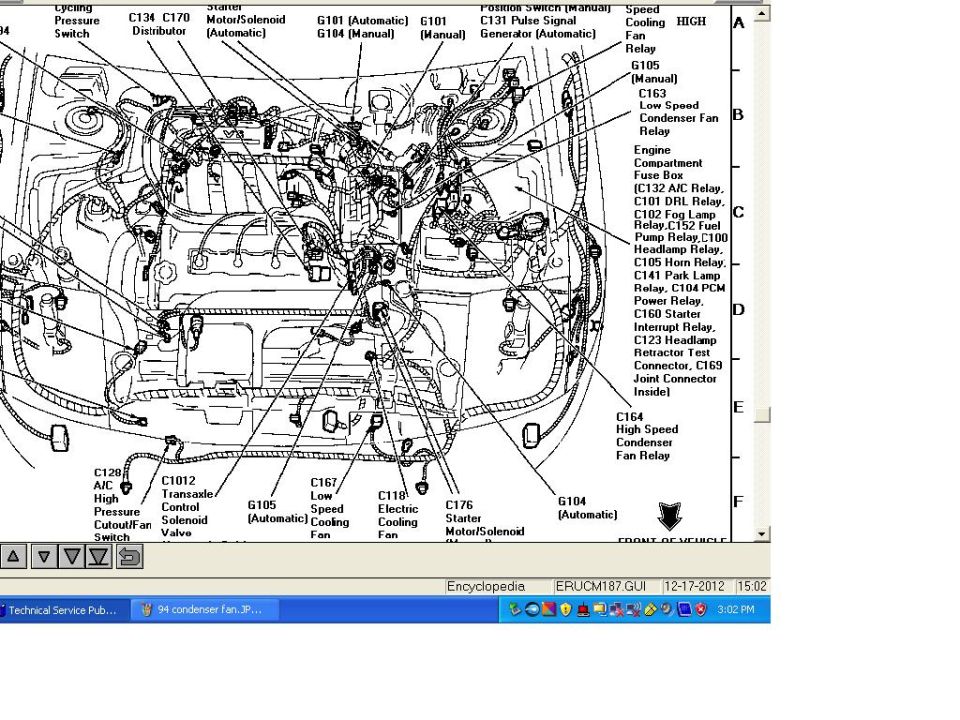Screen dimensions: 960x720
Task: Click the network connection with red X tray icon
Action: [617, 609]
